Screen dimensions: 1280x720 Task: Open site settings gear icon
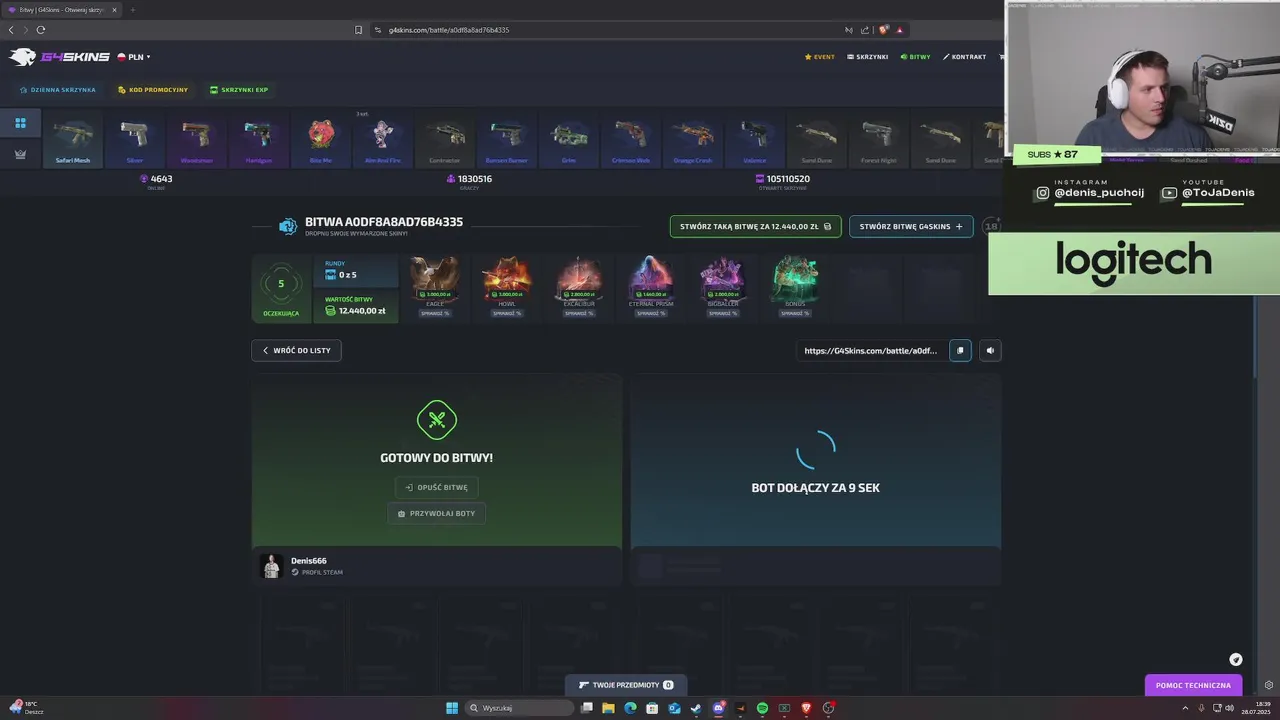pyautogui.click(x=1269, y=685)
